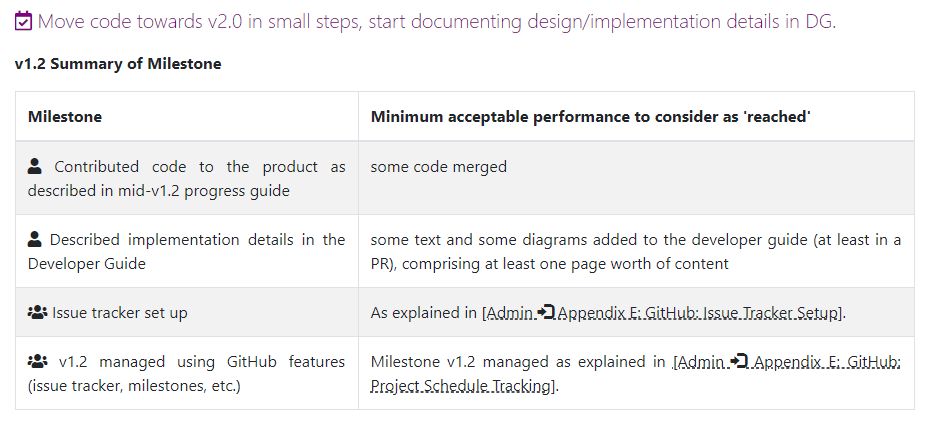The height and width of the screenshot is (421, 928).
Task: Click arrow icon in Issue Tracker Setup link
Action: (x=546, y=313)
